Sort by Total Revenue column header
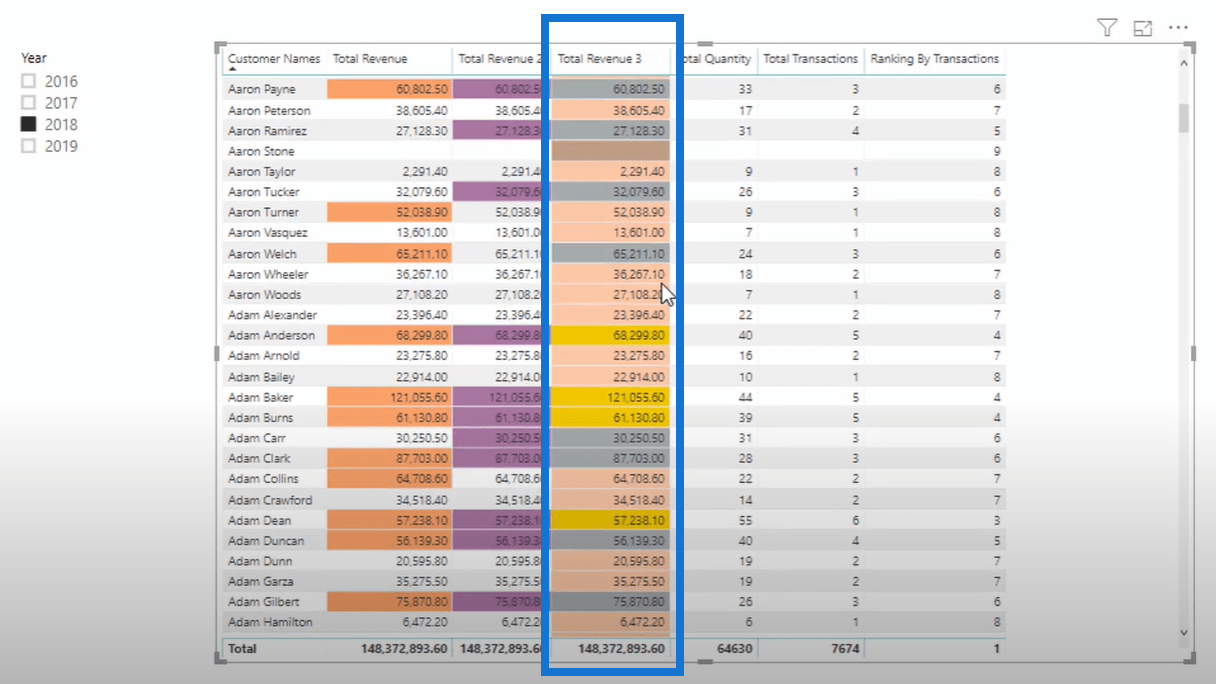Image resolution: width=1216 pixels, height=684 pixels. pyautogui.click(x=370, y=59)
